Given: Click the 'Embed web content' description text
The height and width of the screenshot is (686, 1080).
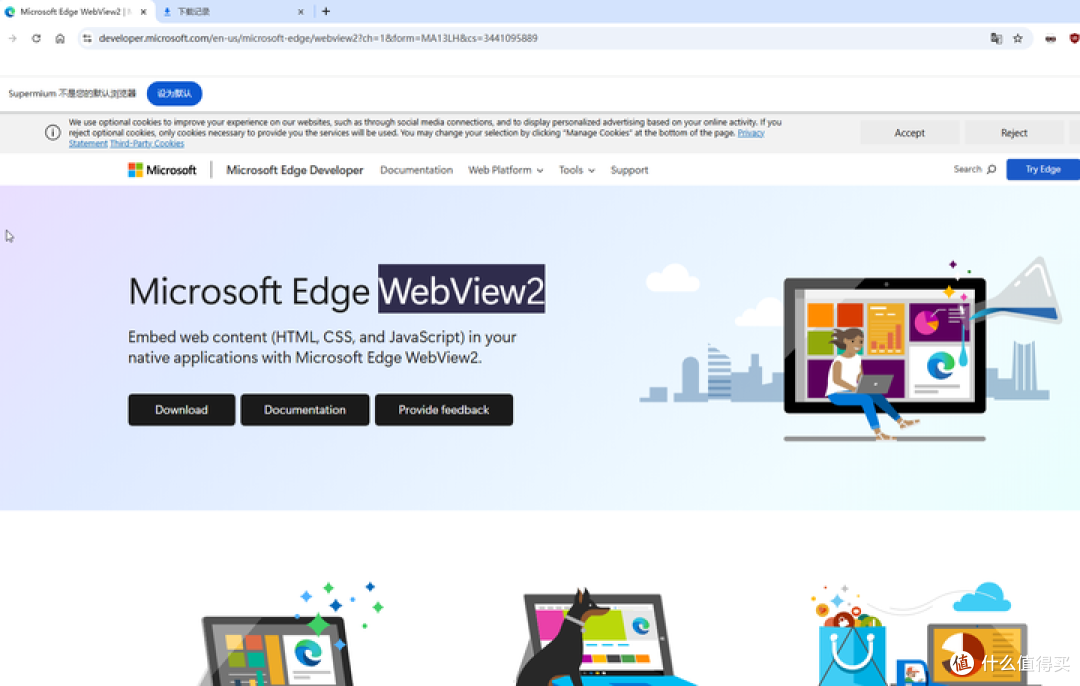Looking at the screenshot, I should [322, 347].
